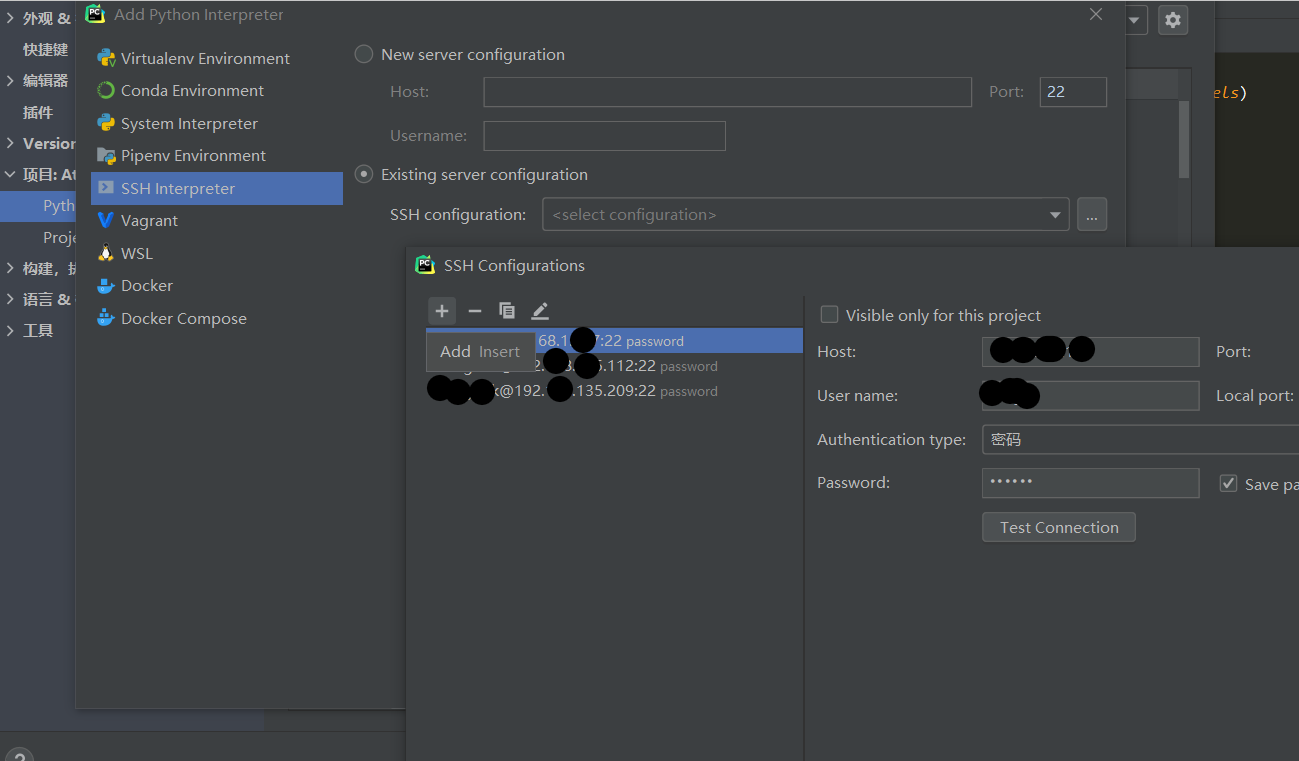This screenshot has width=1299, height=761.
Task: Click the Remove minus icon in SSH Configurations
Action: coord(475,311)
